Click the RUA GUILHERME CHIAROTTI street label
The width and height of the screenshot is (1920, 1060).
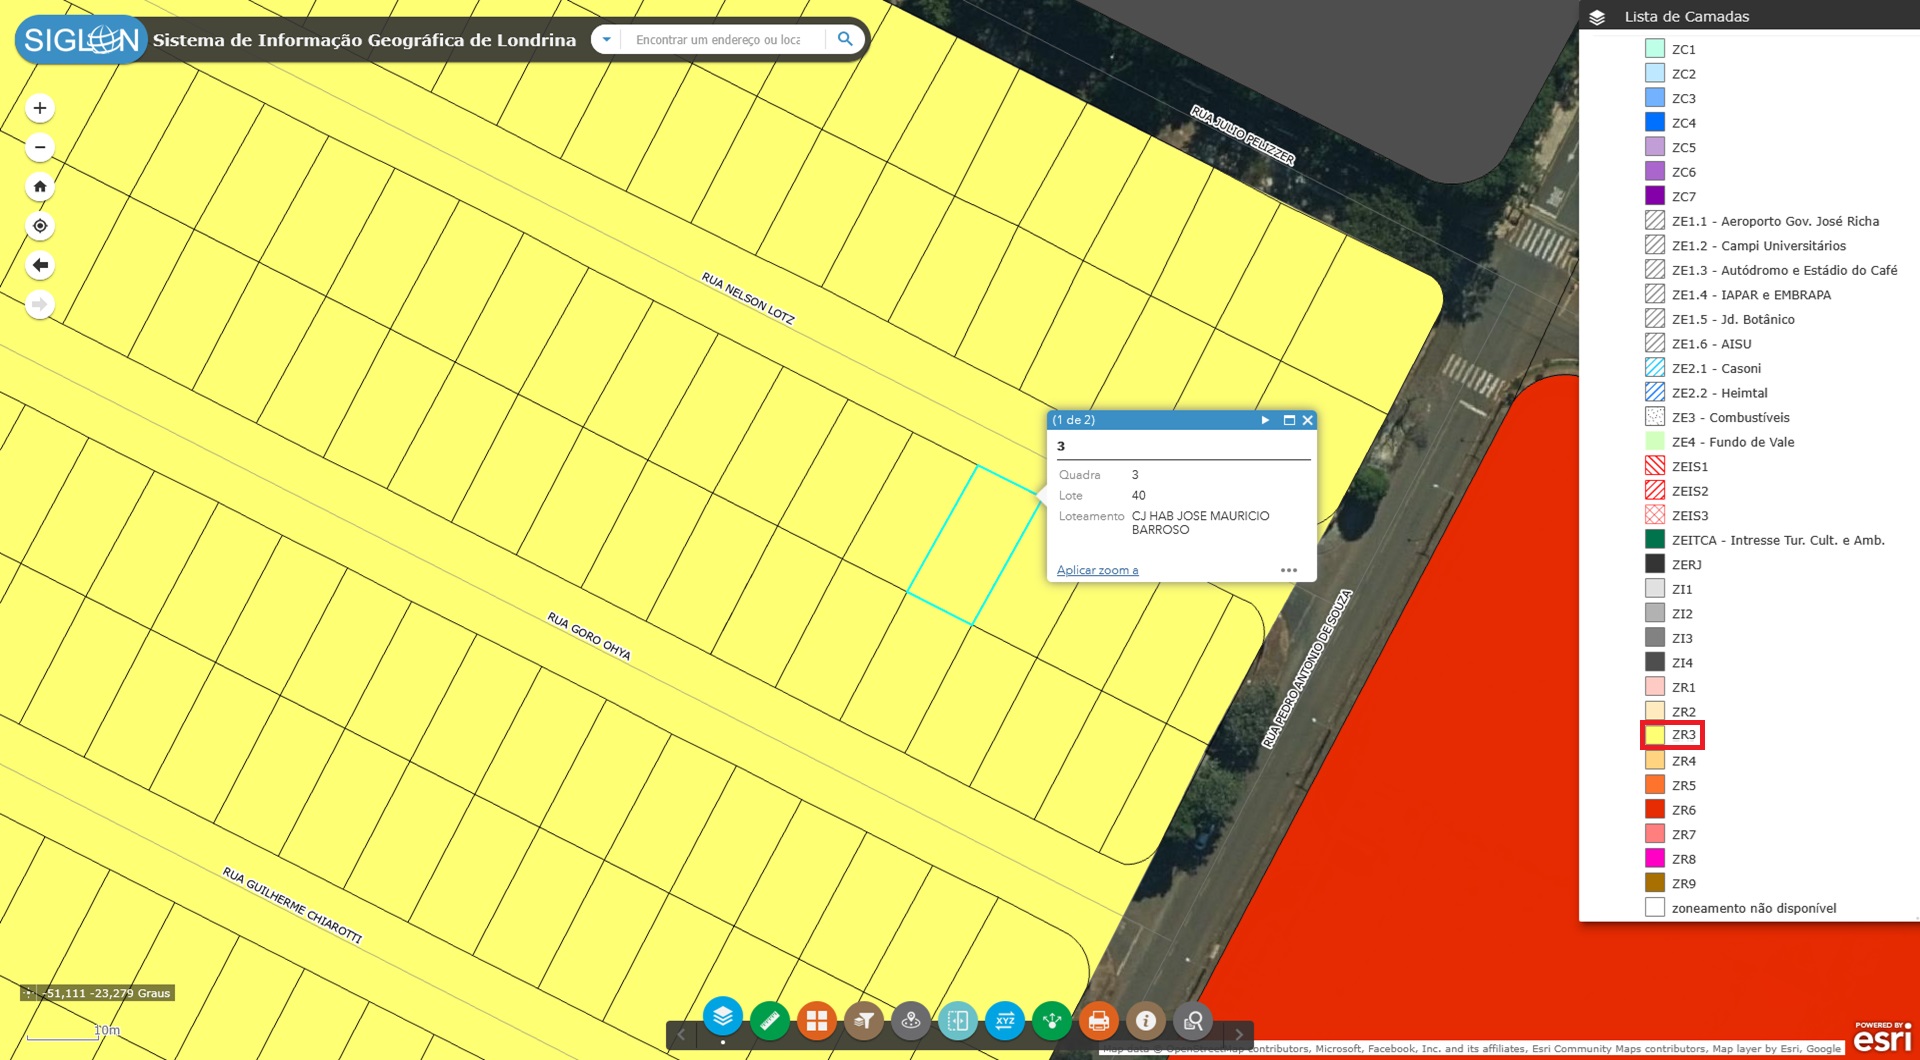[x=292, y=905]
